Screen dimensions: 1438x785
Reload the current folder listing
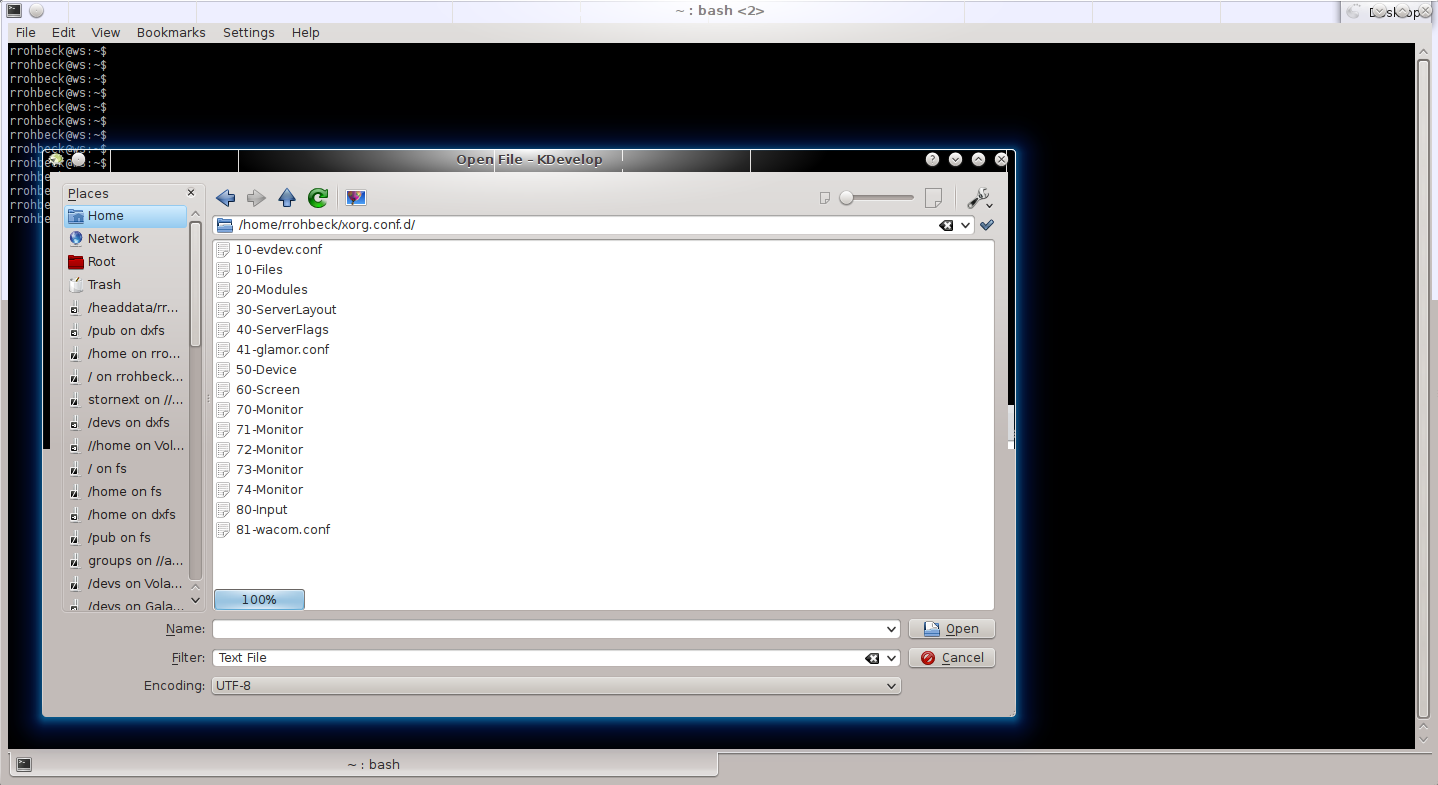pos(318,198)
